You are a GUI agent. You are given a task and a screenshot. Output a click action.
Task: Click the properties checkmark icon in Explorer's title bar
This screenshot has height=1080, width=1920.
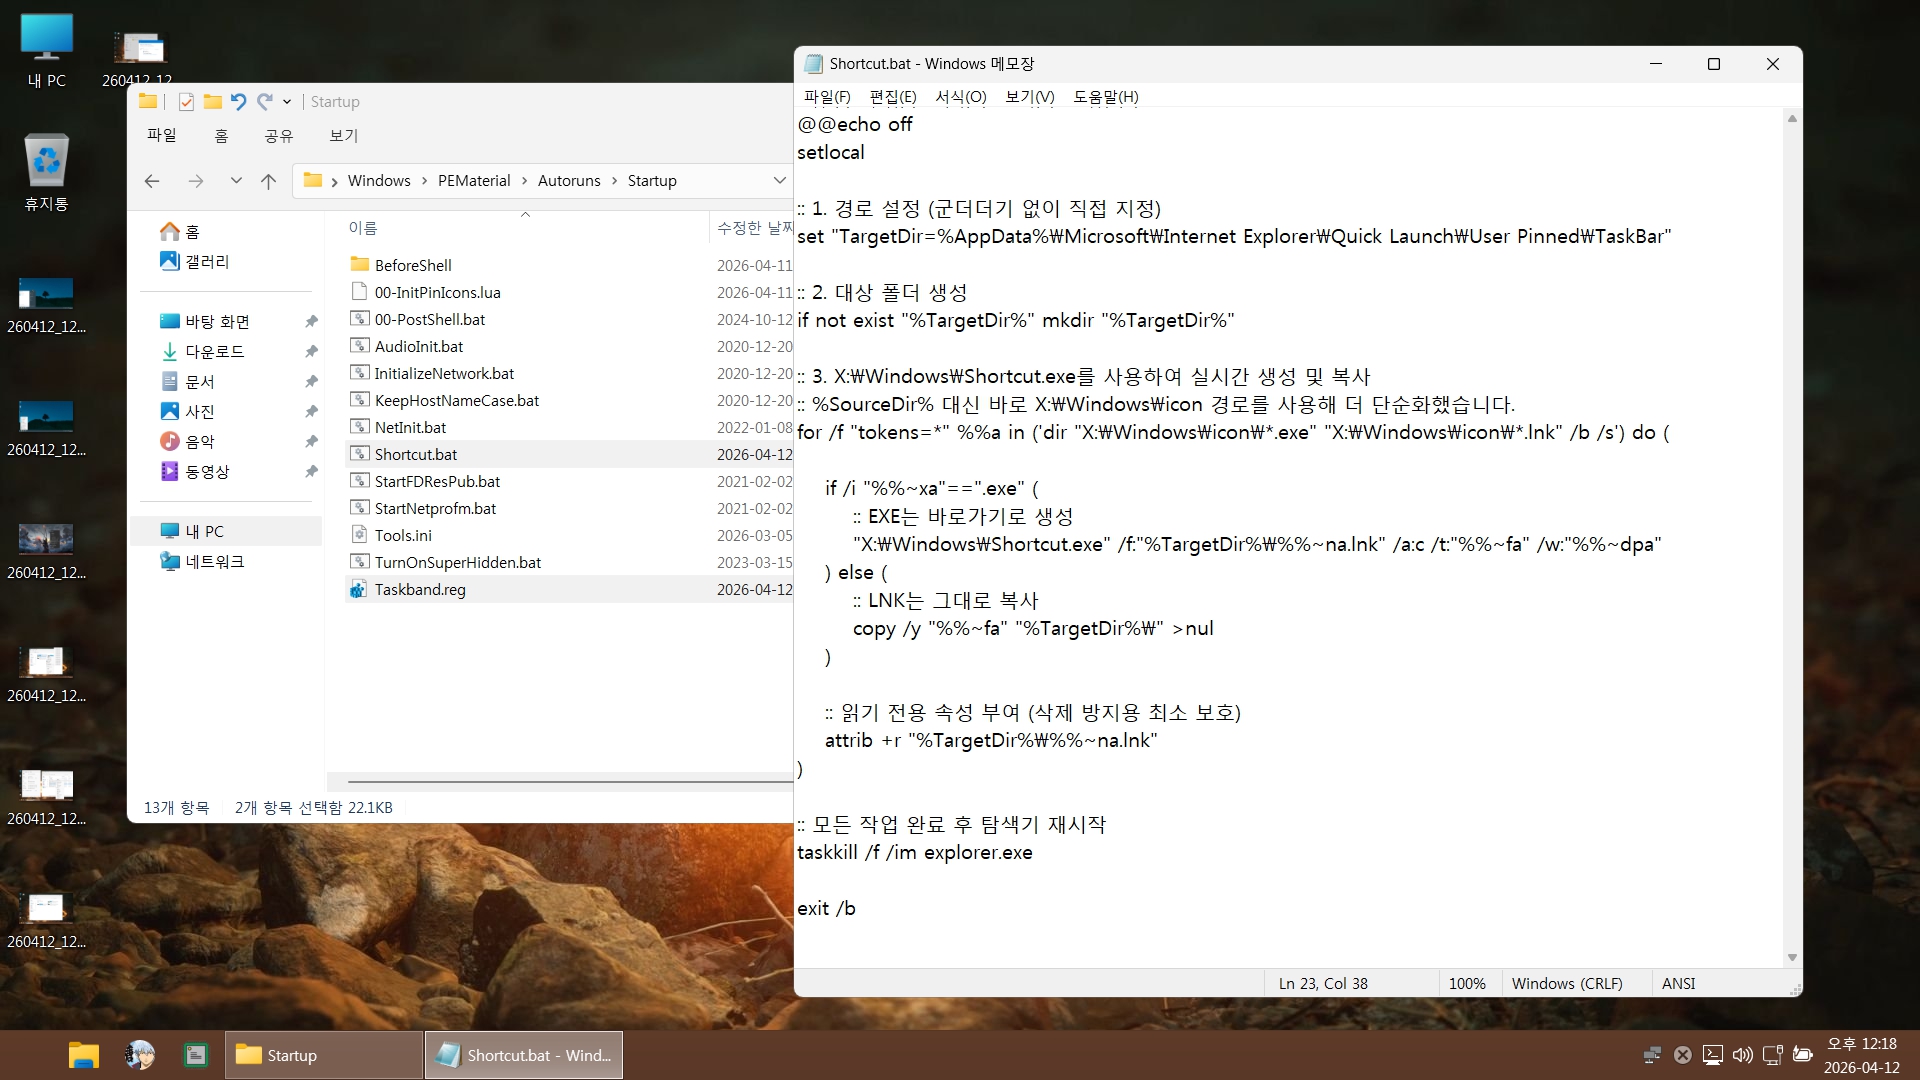coord(186,101)
